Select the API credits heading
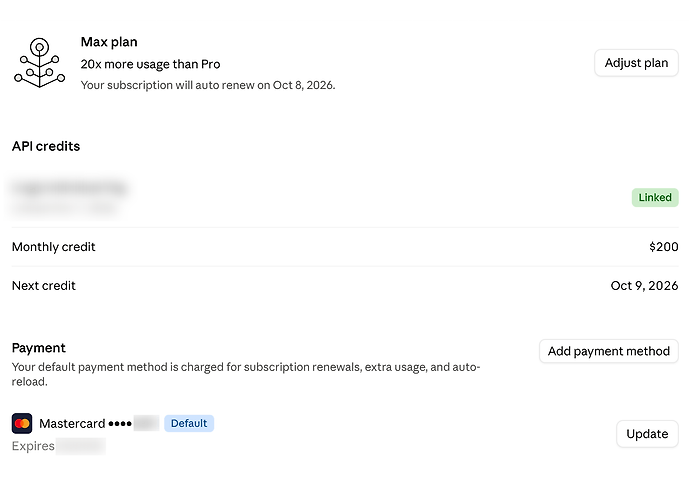The height and width of the screenshot is (478, 690). click(x=46, y=146)
